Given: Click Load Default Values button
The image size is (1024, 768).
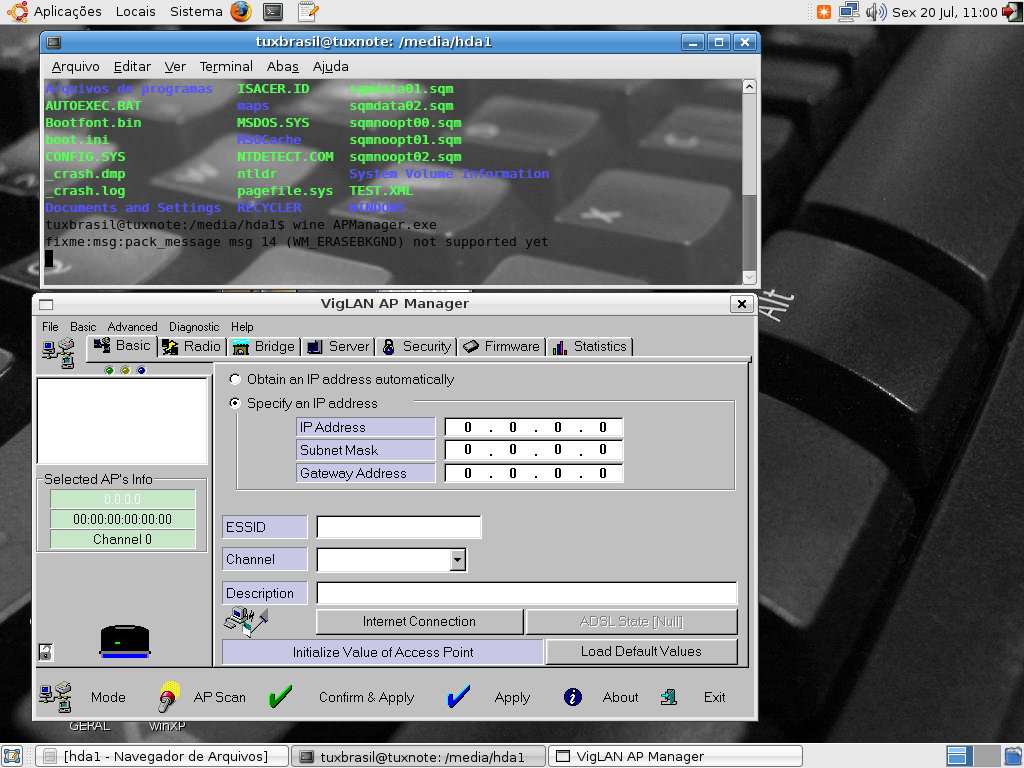Looking at the screenshot, I should pyautogui.click(x=641, y=652).
